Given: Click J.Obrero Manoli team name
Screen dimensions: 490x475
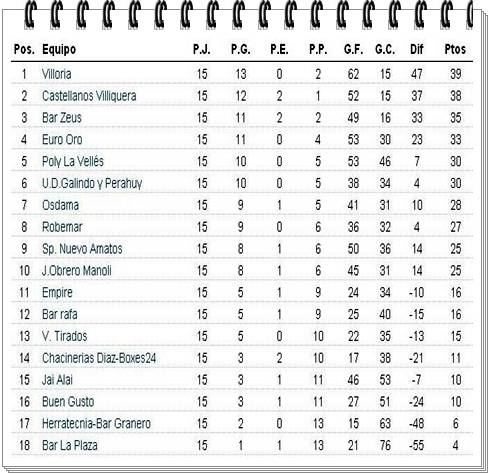Looking at the screenshot, I should point(77,271).
